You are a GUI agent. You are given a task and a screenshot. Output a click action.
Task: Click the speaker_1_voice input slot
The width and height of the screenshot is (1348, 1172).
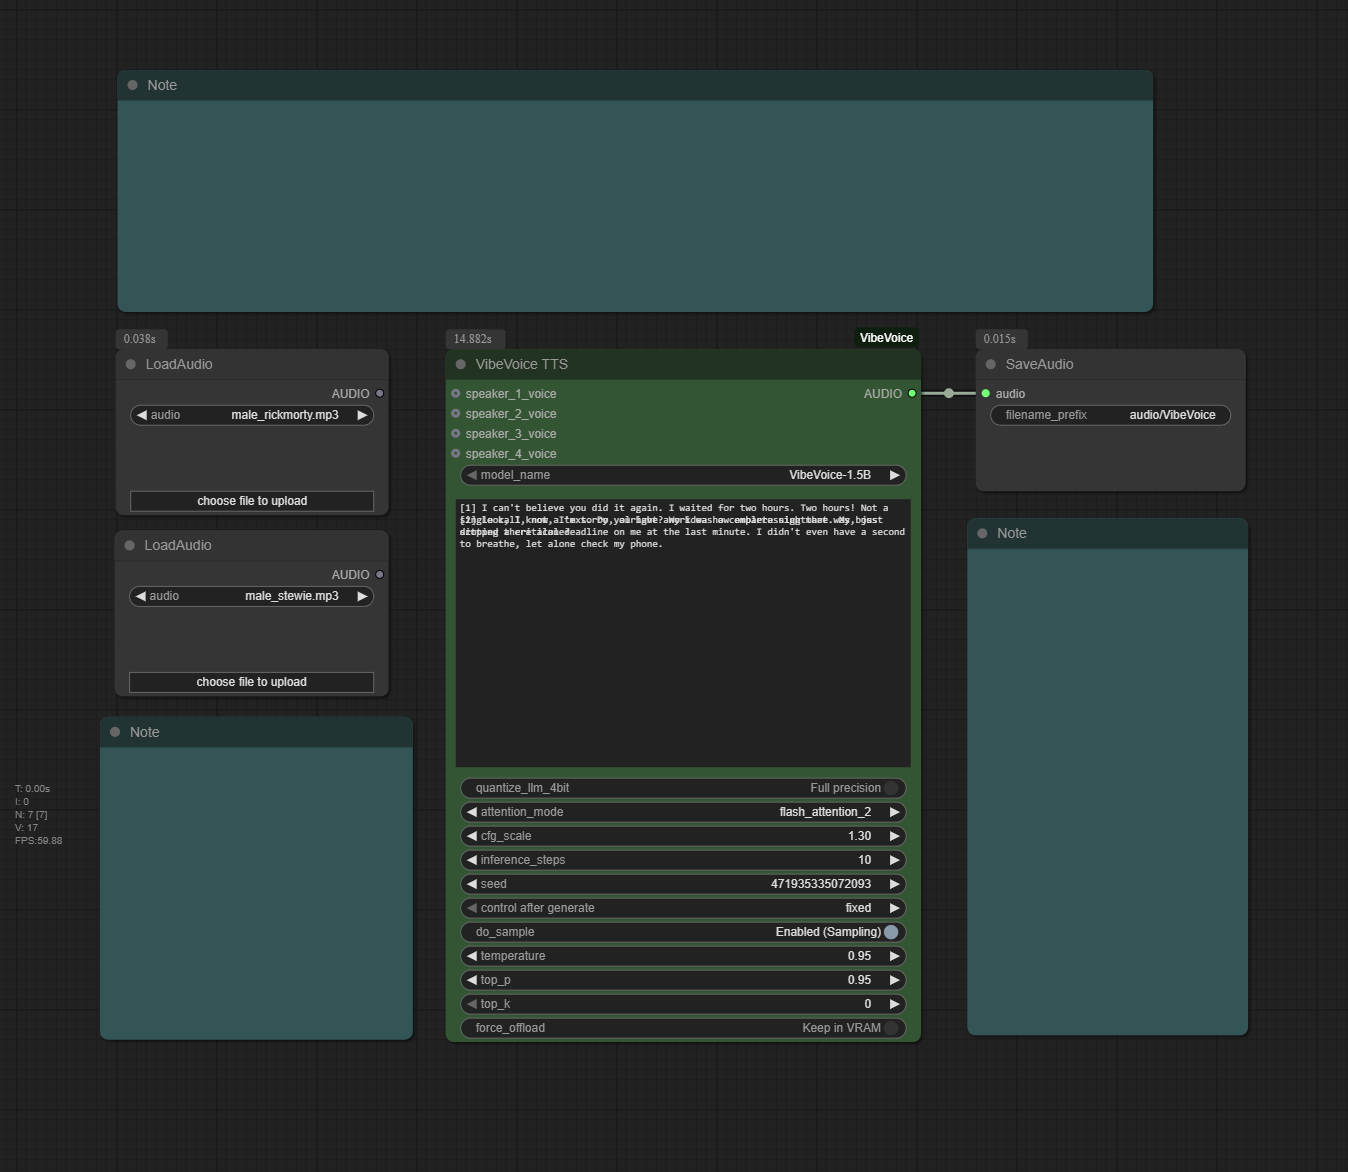pos(457,394)
